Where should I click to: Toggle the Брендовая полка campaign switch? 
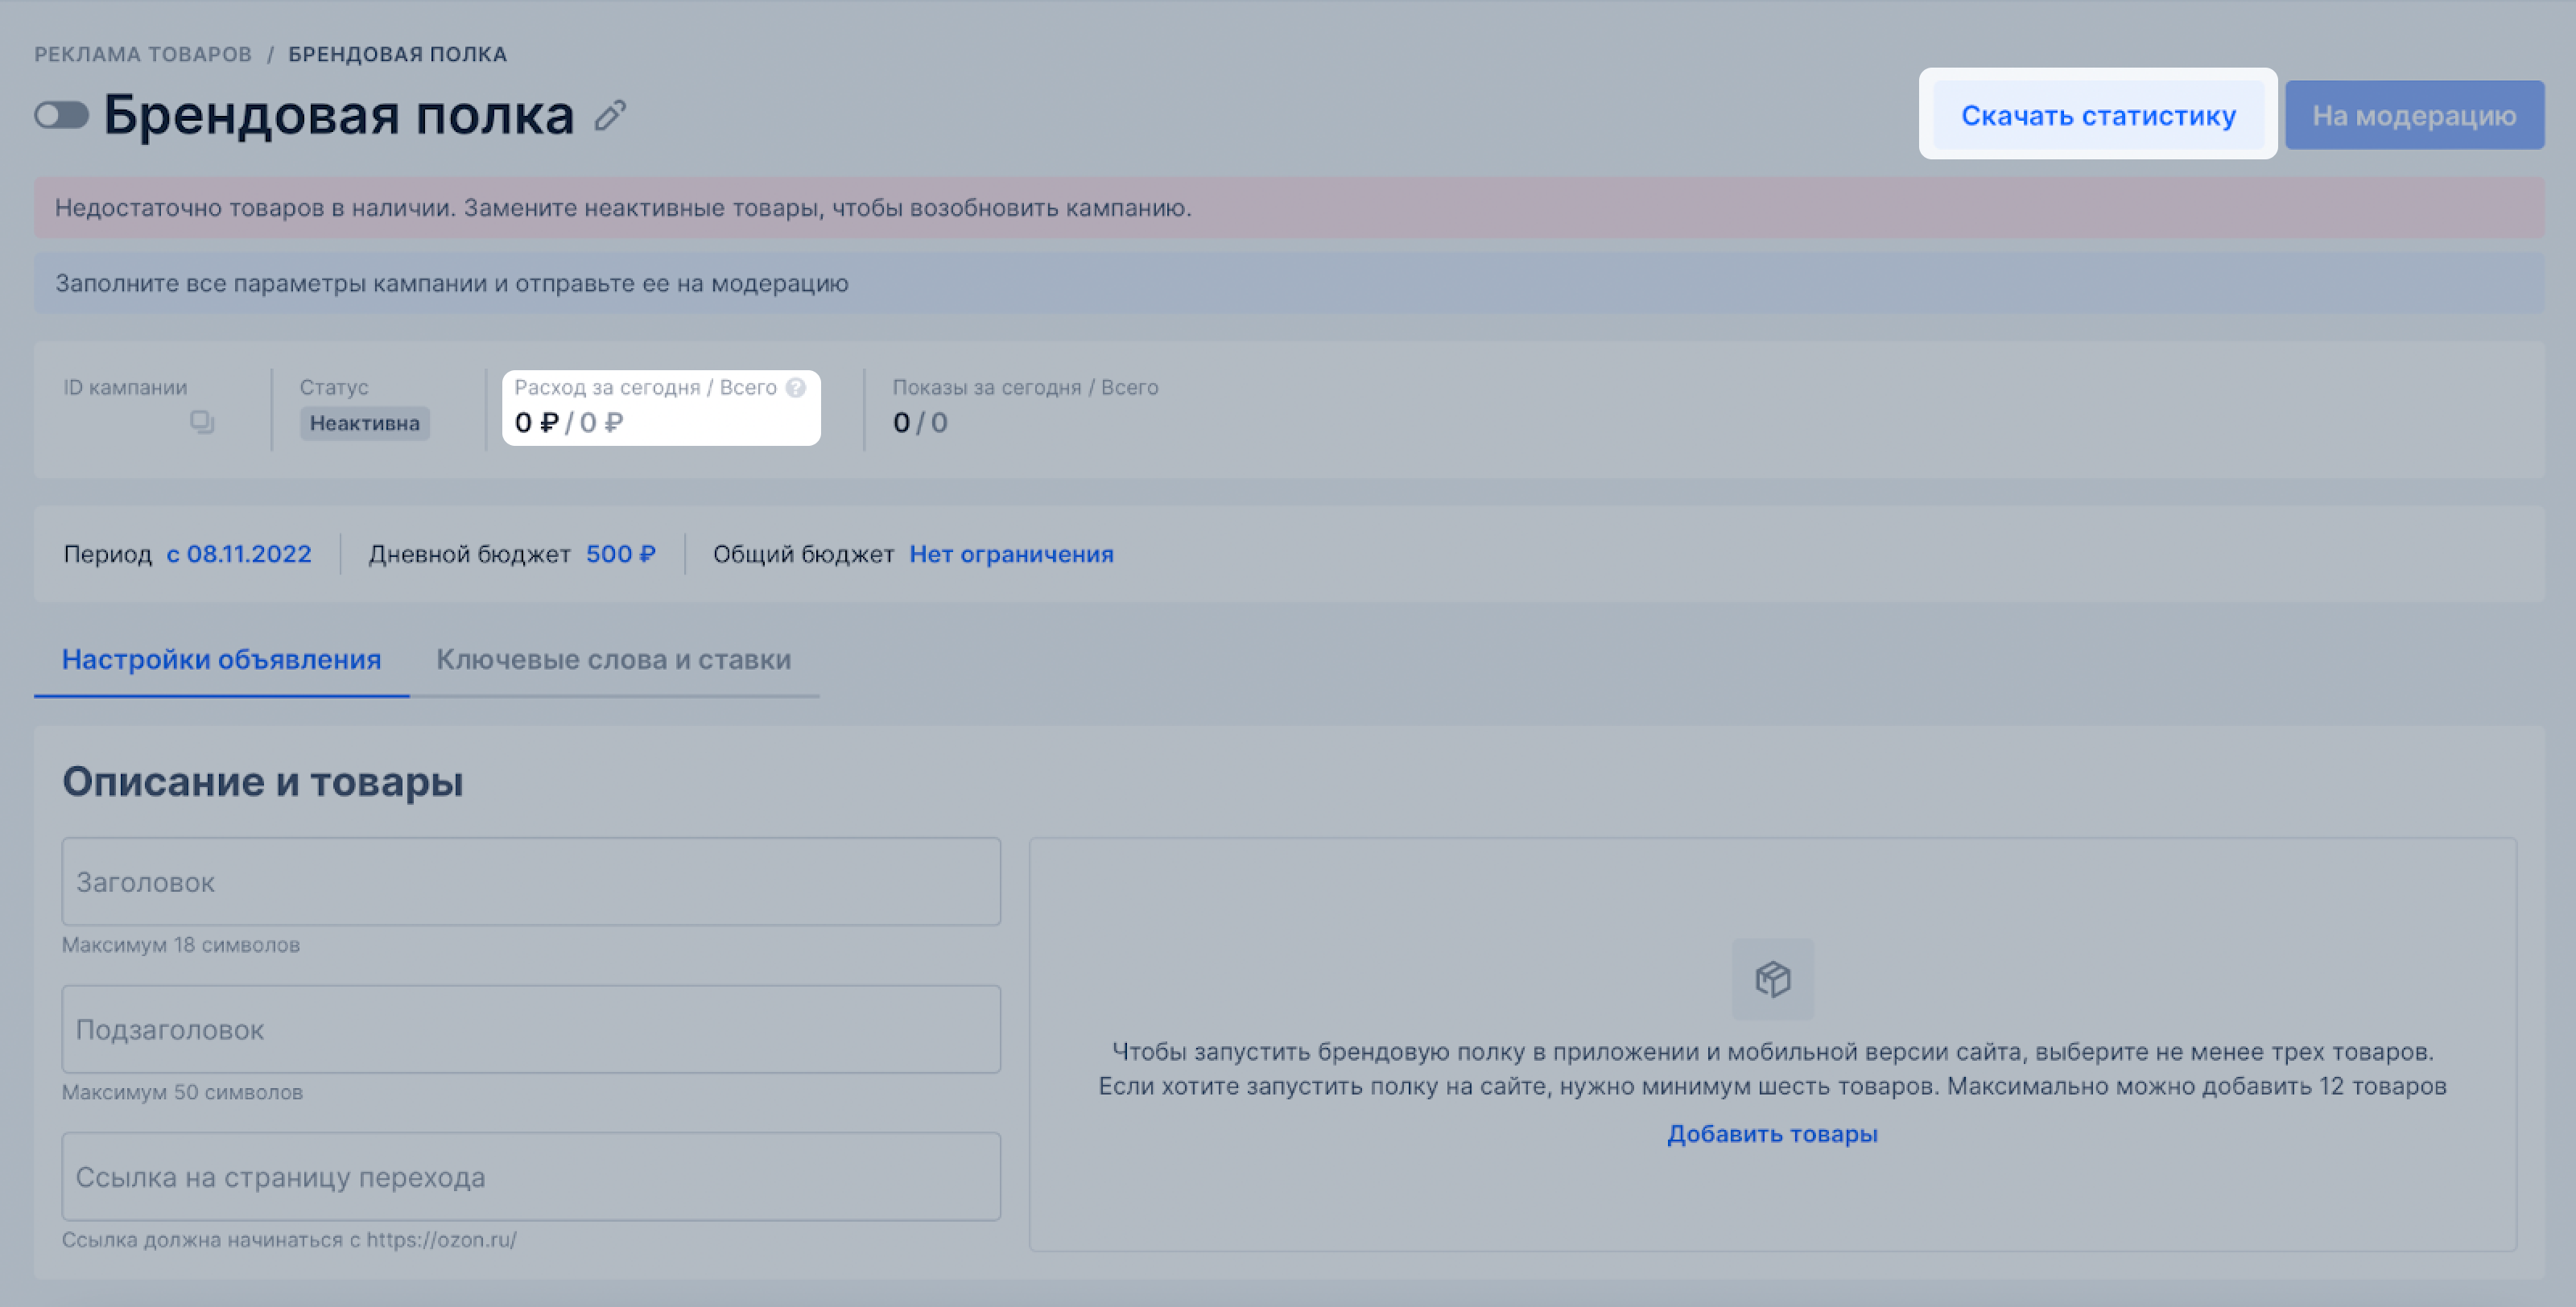[x=61, y=116]
